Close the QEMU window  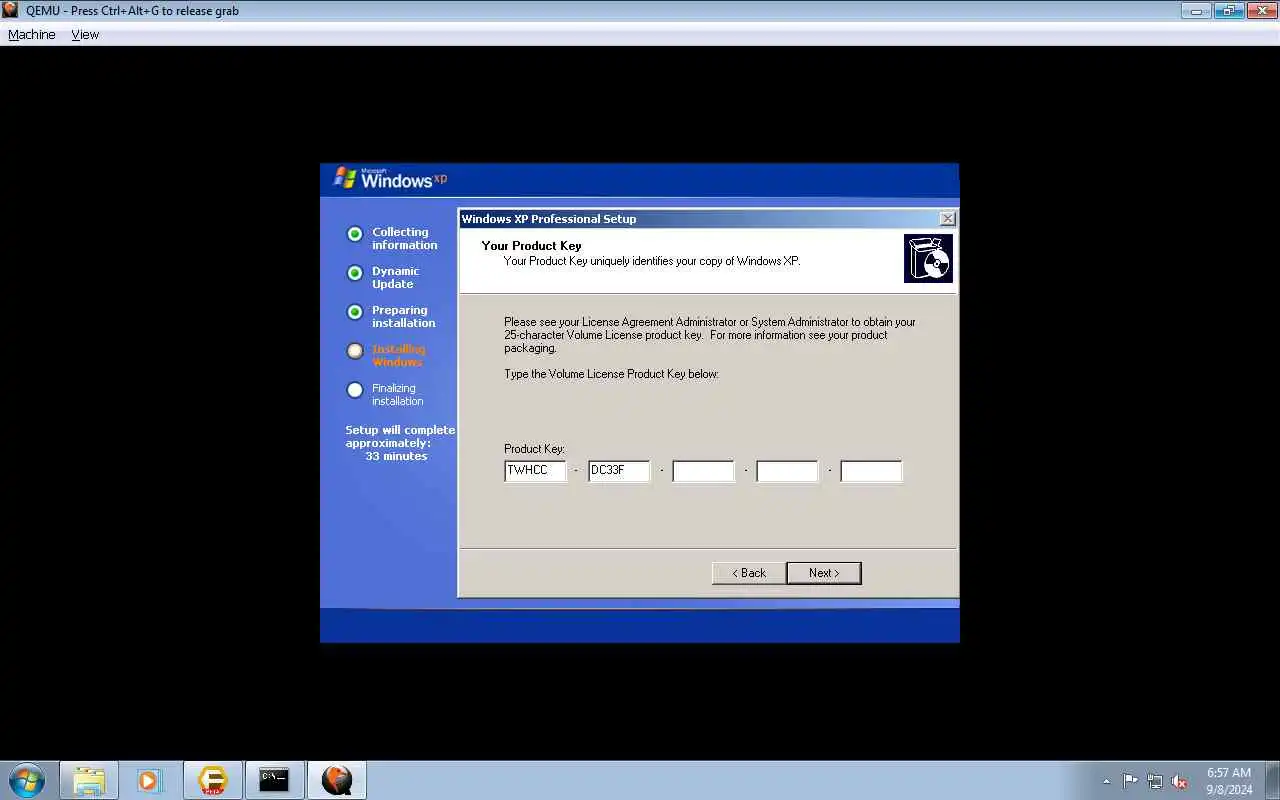[1260, 11]
